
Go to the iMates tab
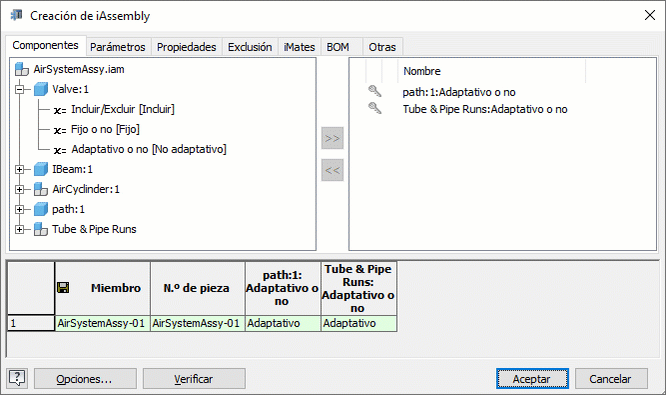(299, 47)
